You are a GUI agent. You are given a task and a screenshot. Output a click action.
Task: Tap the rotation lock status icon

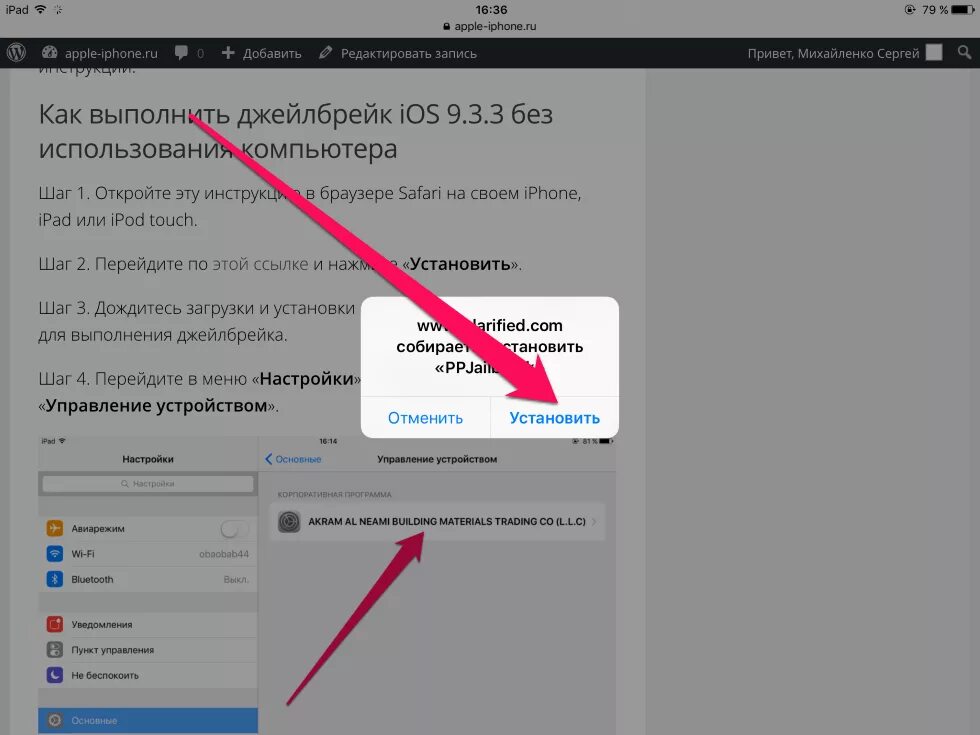tap(910, 9)
